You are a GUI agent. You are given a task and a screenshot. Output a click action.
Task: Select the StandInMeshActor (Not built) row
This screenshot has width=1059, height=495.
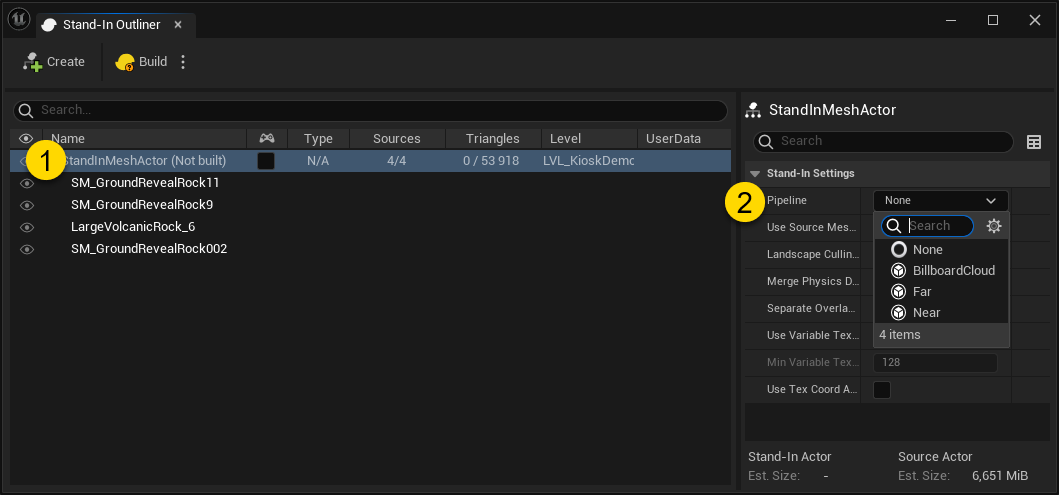pos(370,161)
